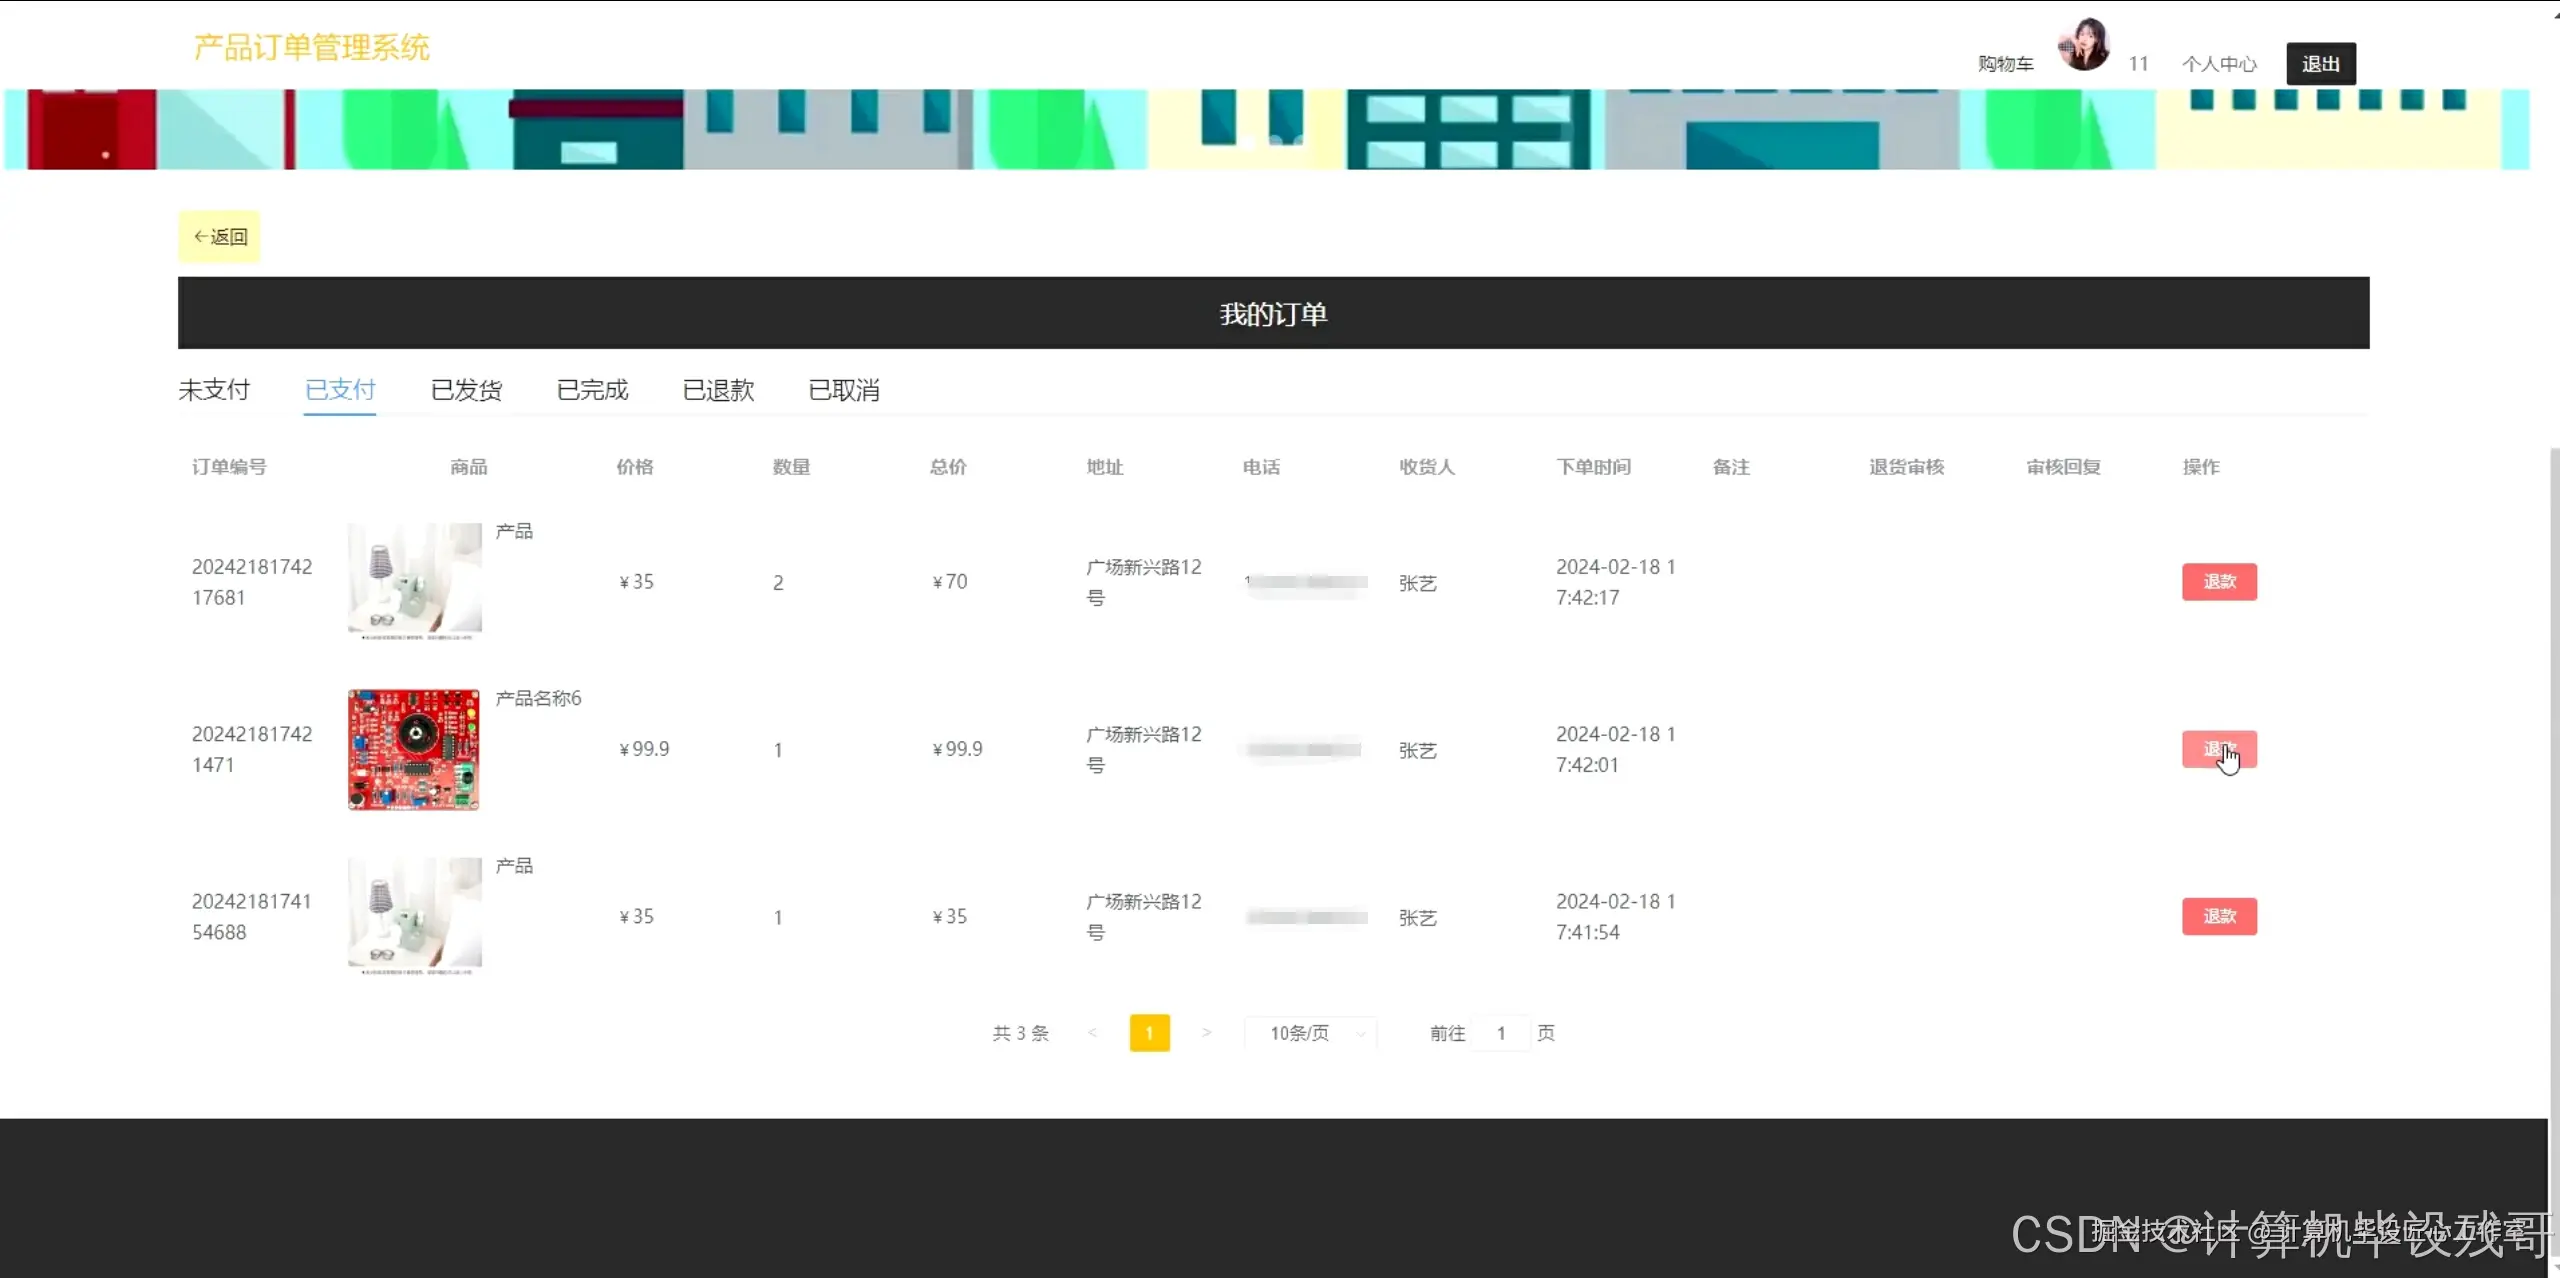Show the 已取消 orders tab

[844, 390]
